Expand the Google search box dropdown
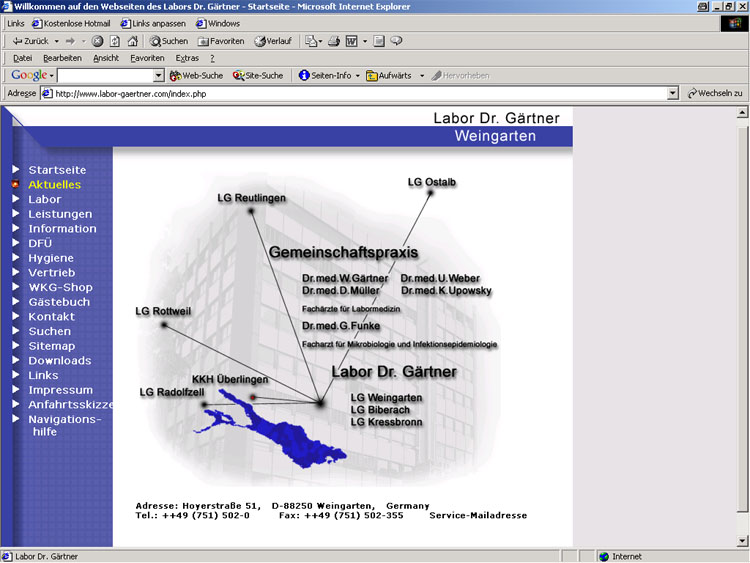This screenshot has width=750, height=563. (x=158, y=75)
